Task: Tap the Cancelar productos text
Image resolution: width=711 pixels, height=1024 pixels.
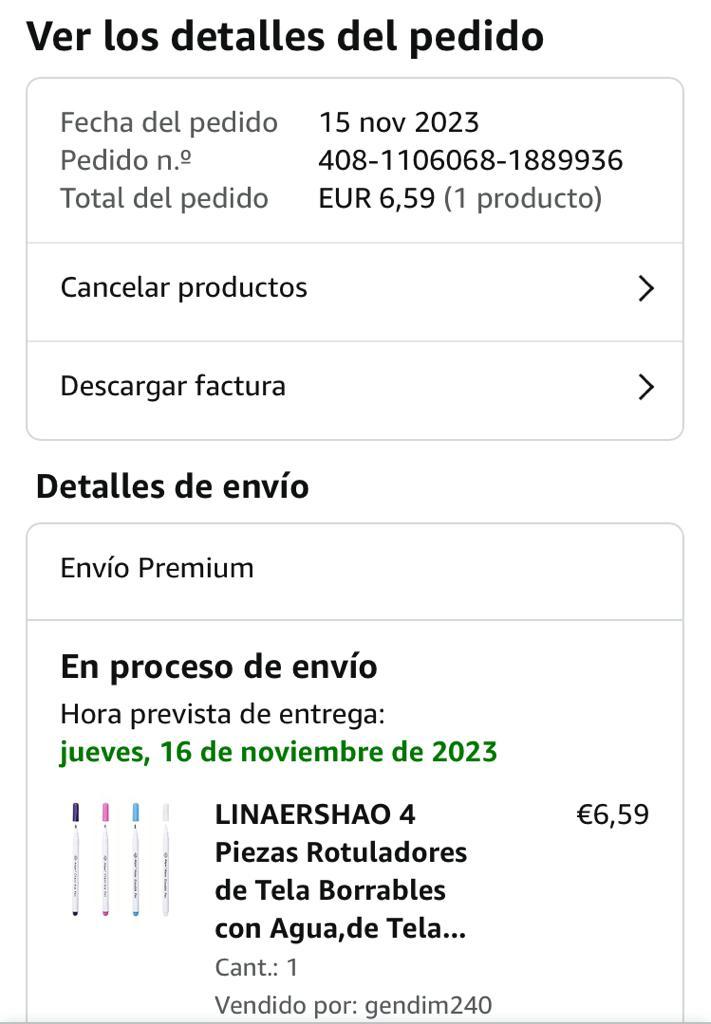Action: tap(184, 288)
